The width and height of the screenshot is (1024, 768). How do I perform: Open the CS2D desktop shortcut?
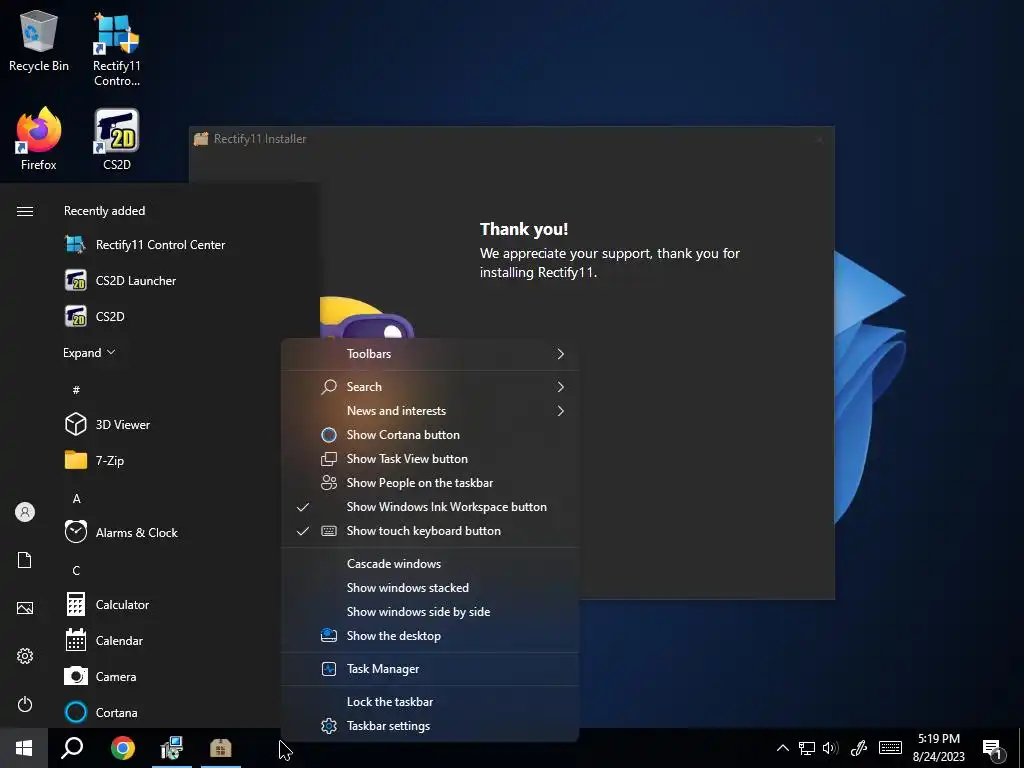pos(116,138)
